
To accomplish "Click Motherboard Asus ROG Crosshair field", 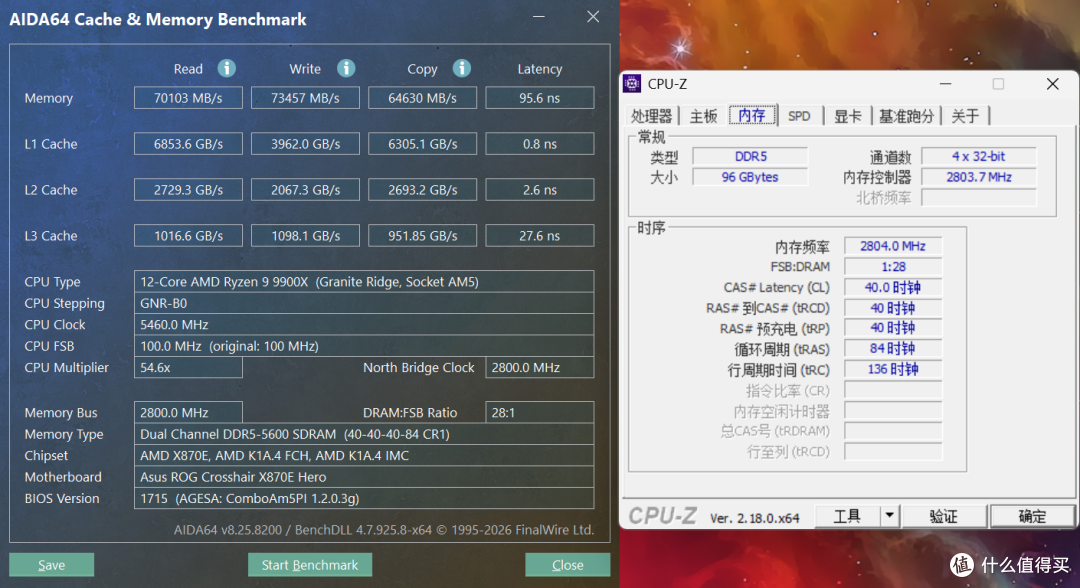I will (364, 476).
